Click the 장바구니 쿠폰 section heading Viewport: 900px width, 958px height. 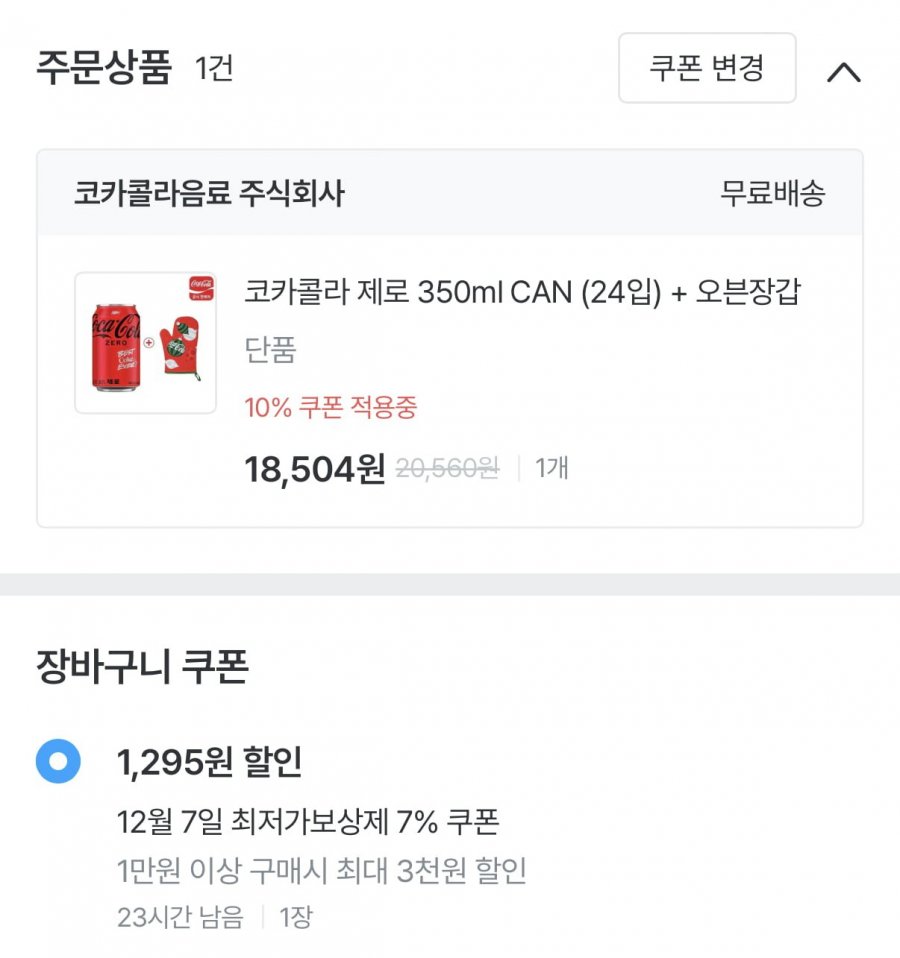click(x=141, y=667)
